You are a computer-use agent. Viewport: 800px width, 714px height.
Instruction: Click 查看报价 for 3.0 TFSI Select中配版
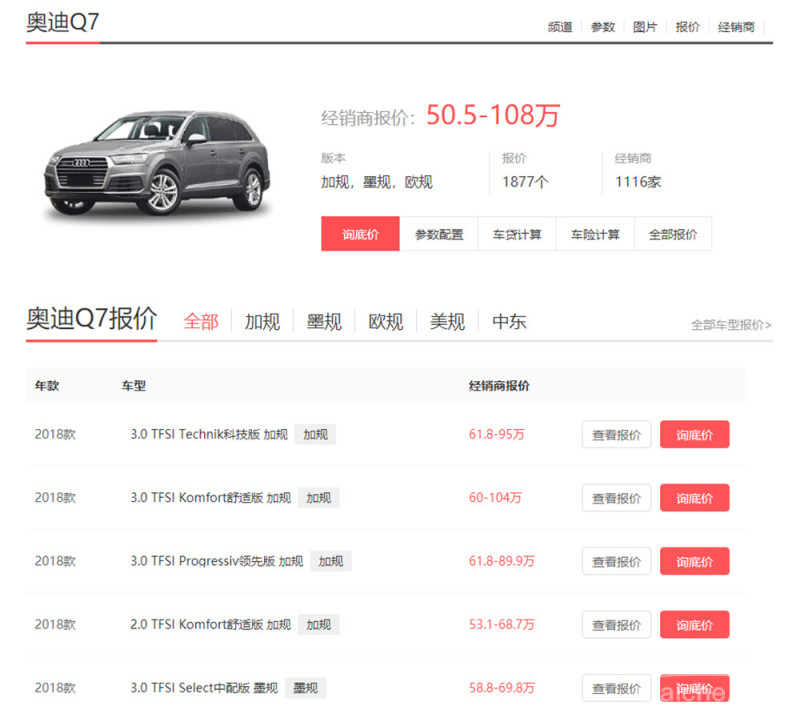click(x=616, y=688)
